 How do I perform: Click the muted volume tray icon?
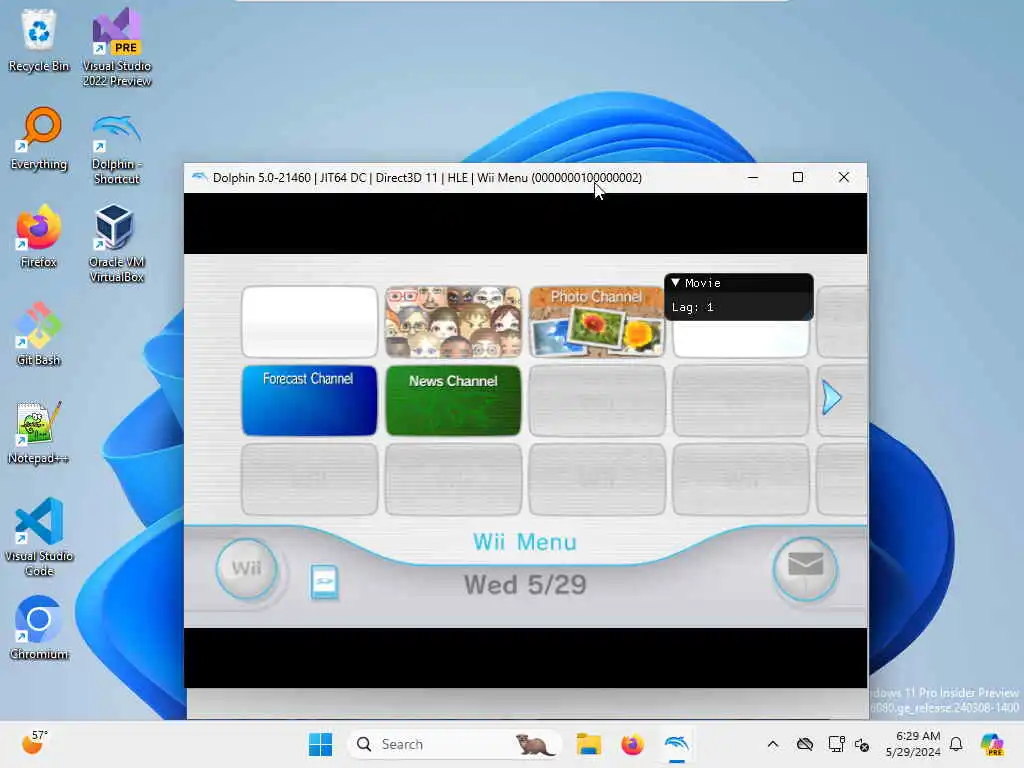(862, 744)
